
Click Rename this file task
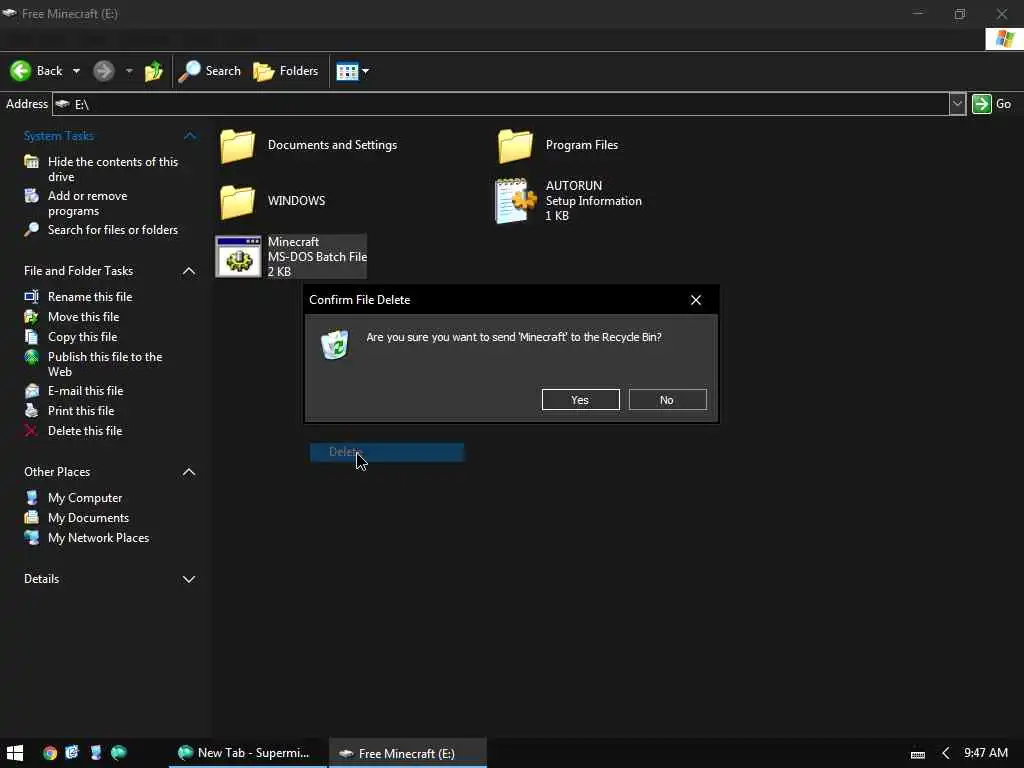(x=90, y=296)
